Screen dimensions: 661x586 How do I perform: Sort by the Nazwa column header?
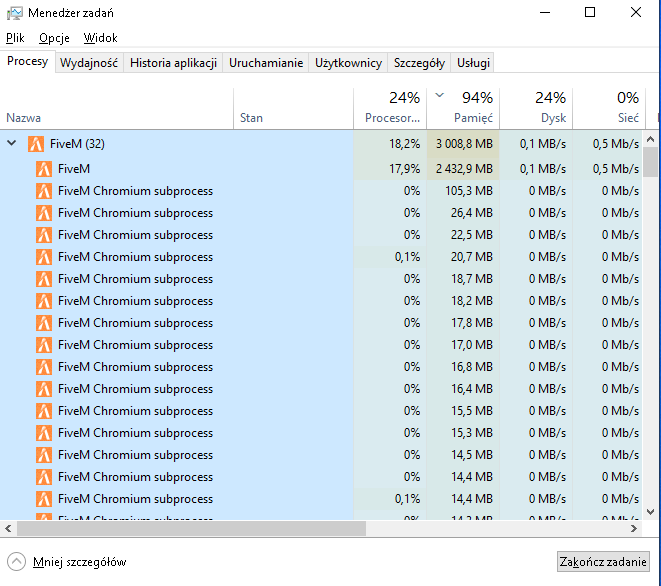click(117, 109)
